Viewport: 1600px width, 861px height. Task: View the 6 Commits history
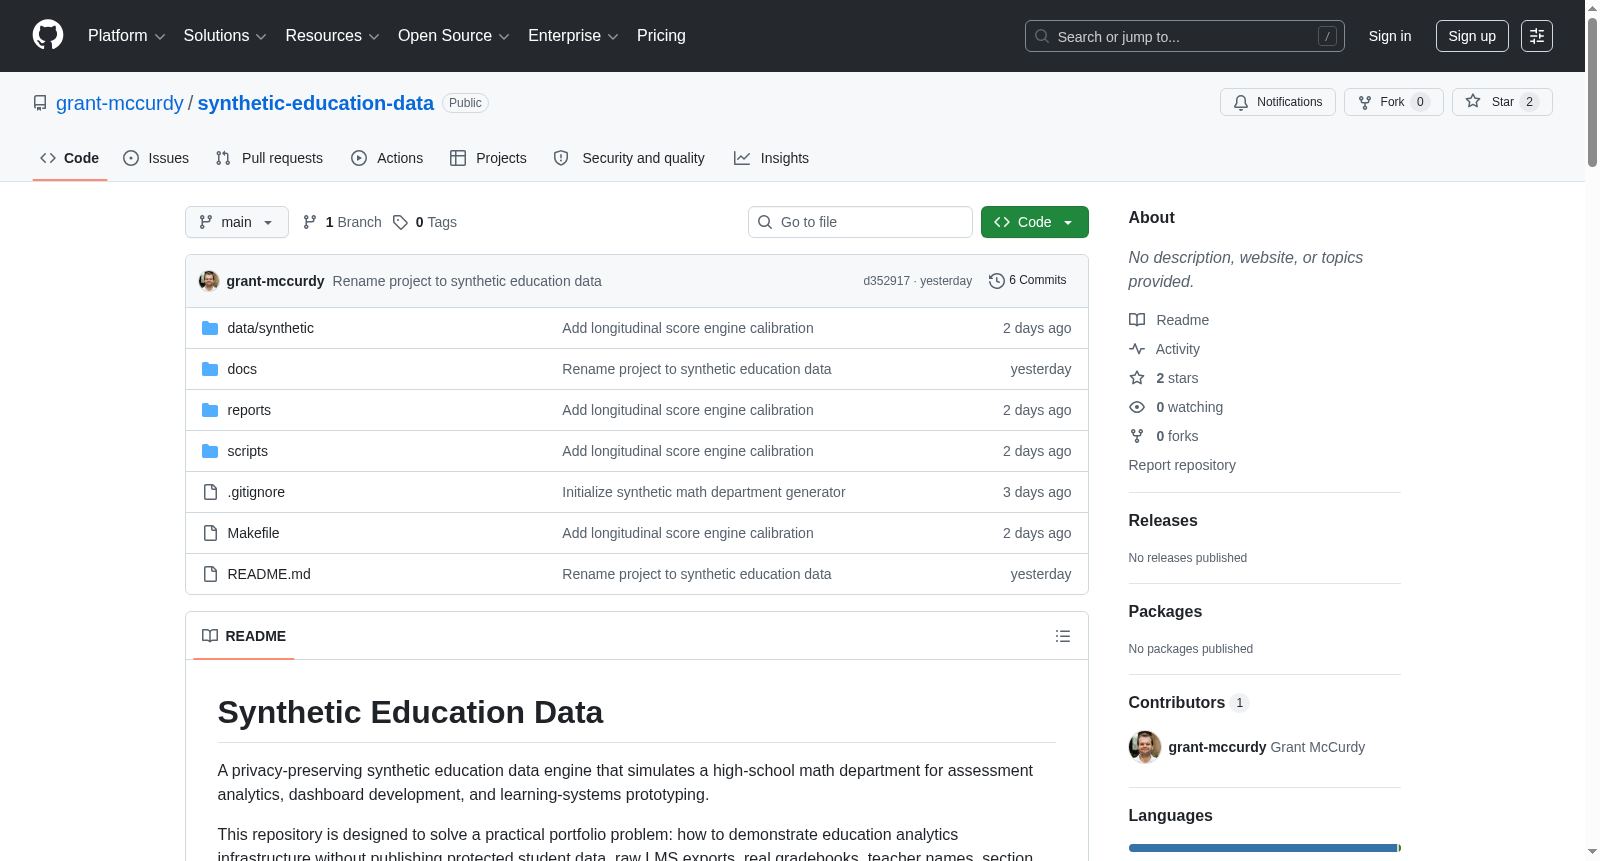pyautogui.click(x=1028, y=281)
